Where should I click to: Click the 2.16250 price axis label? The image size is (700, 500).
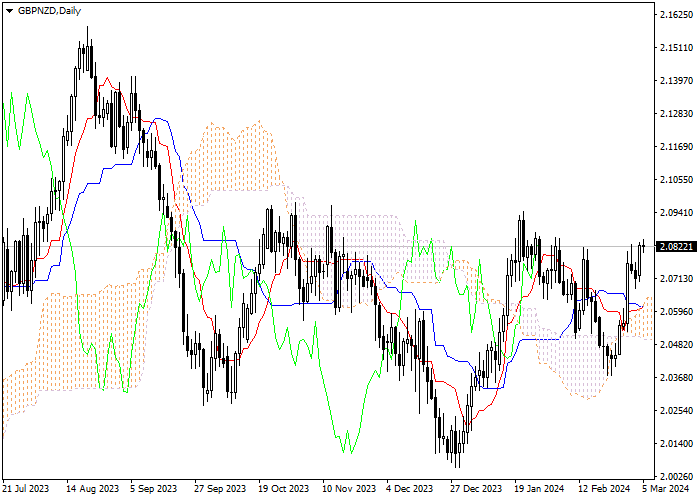point(676,15)
